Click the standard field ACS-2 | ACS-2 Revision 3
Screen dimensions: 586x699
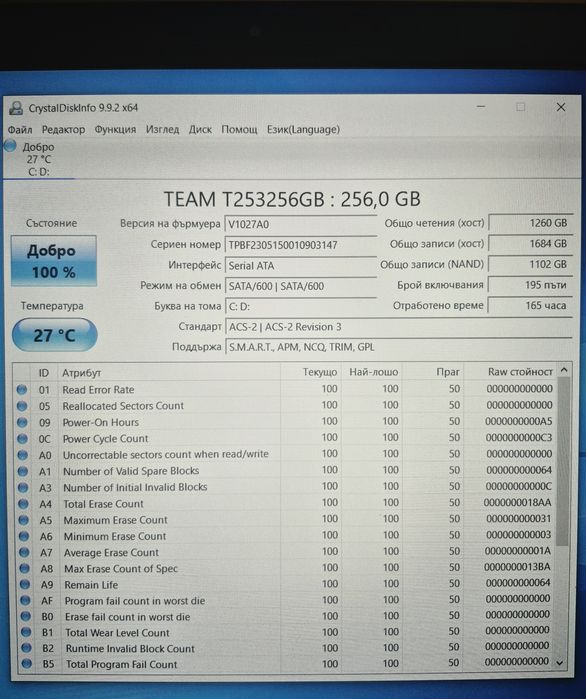pyautogui.click(x=399, y=327)
